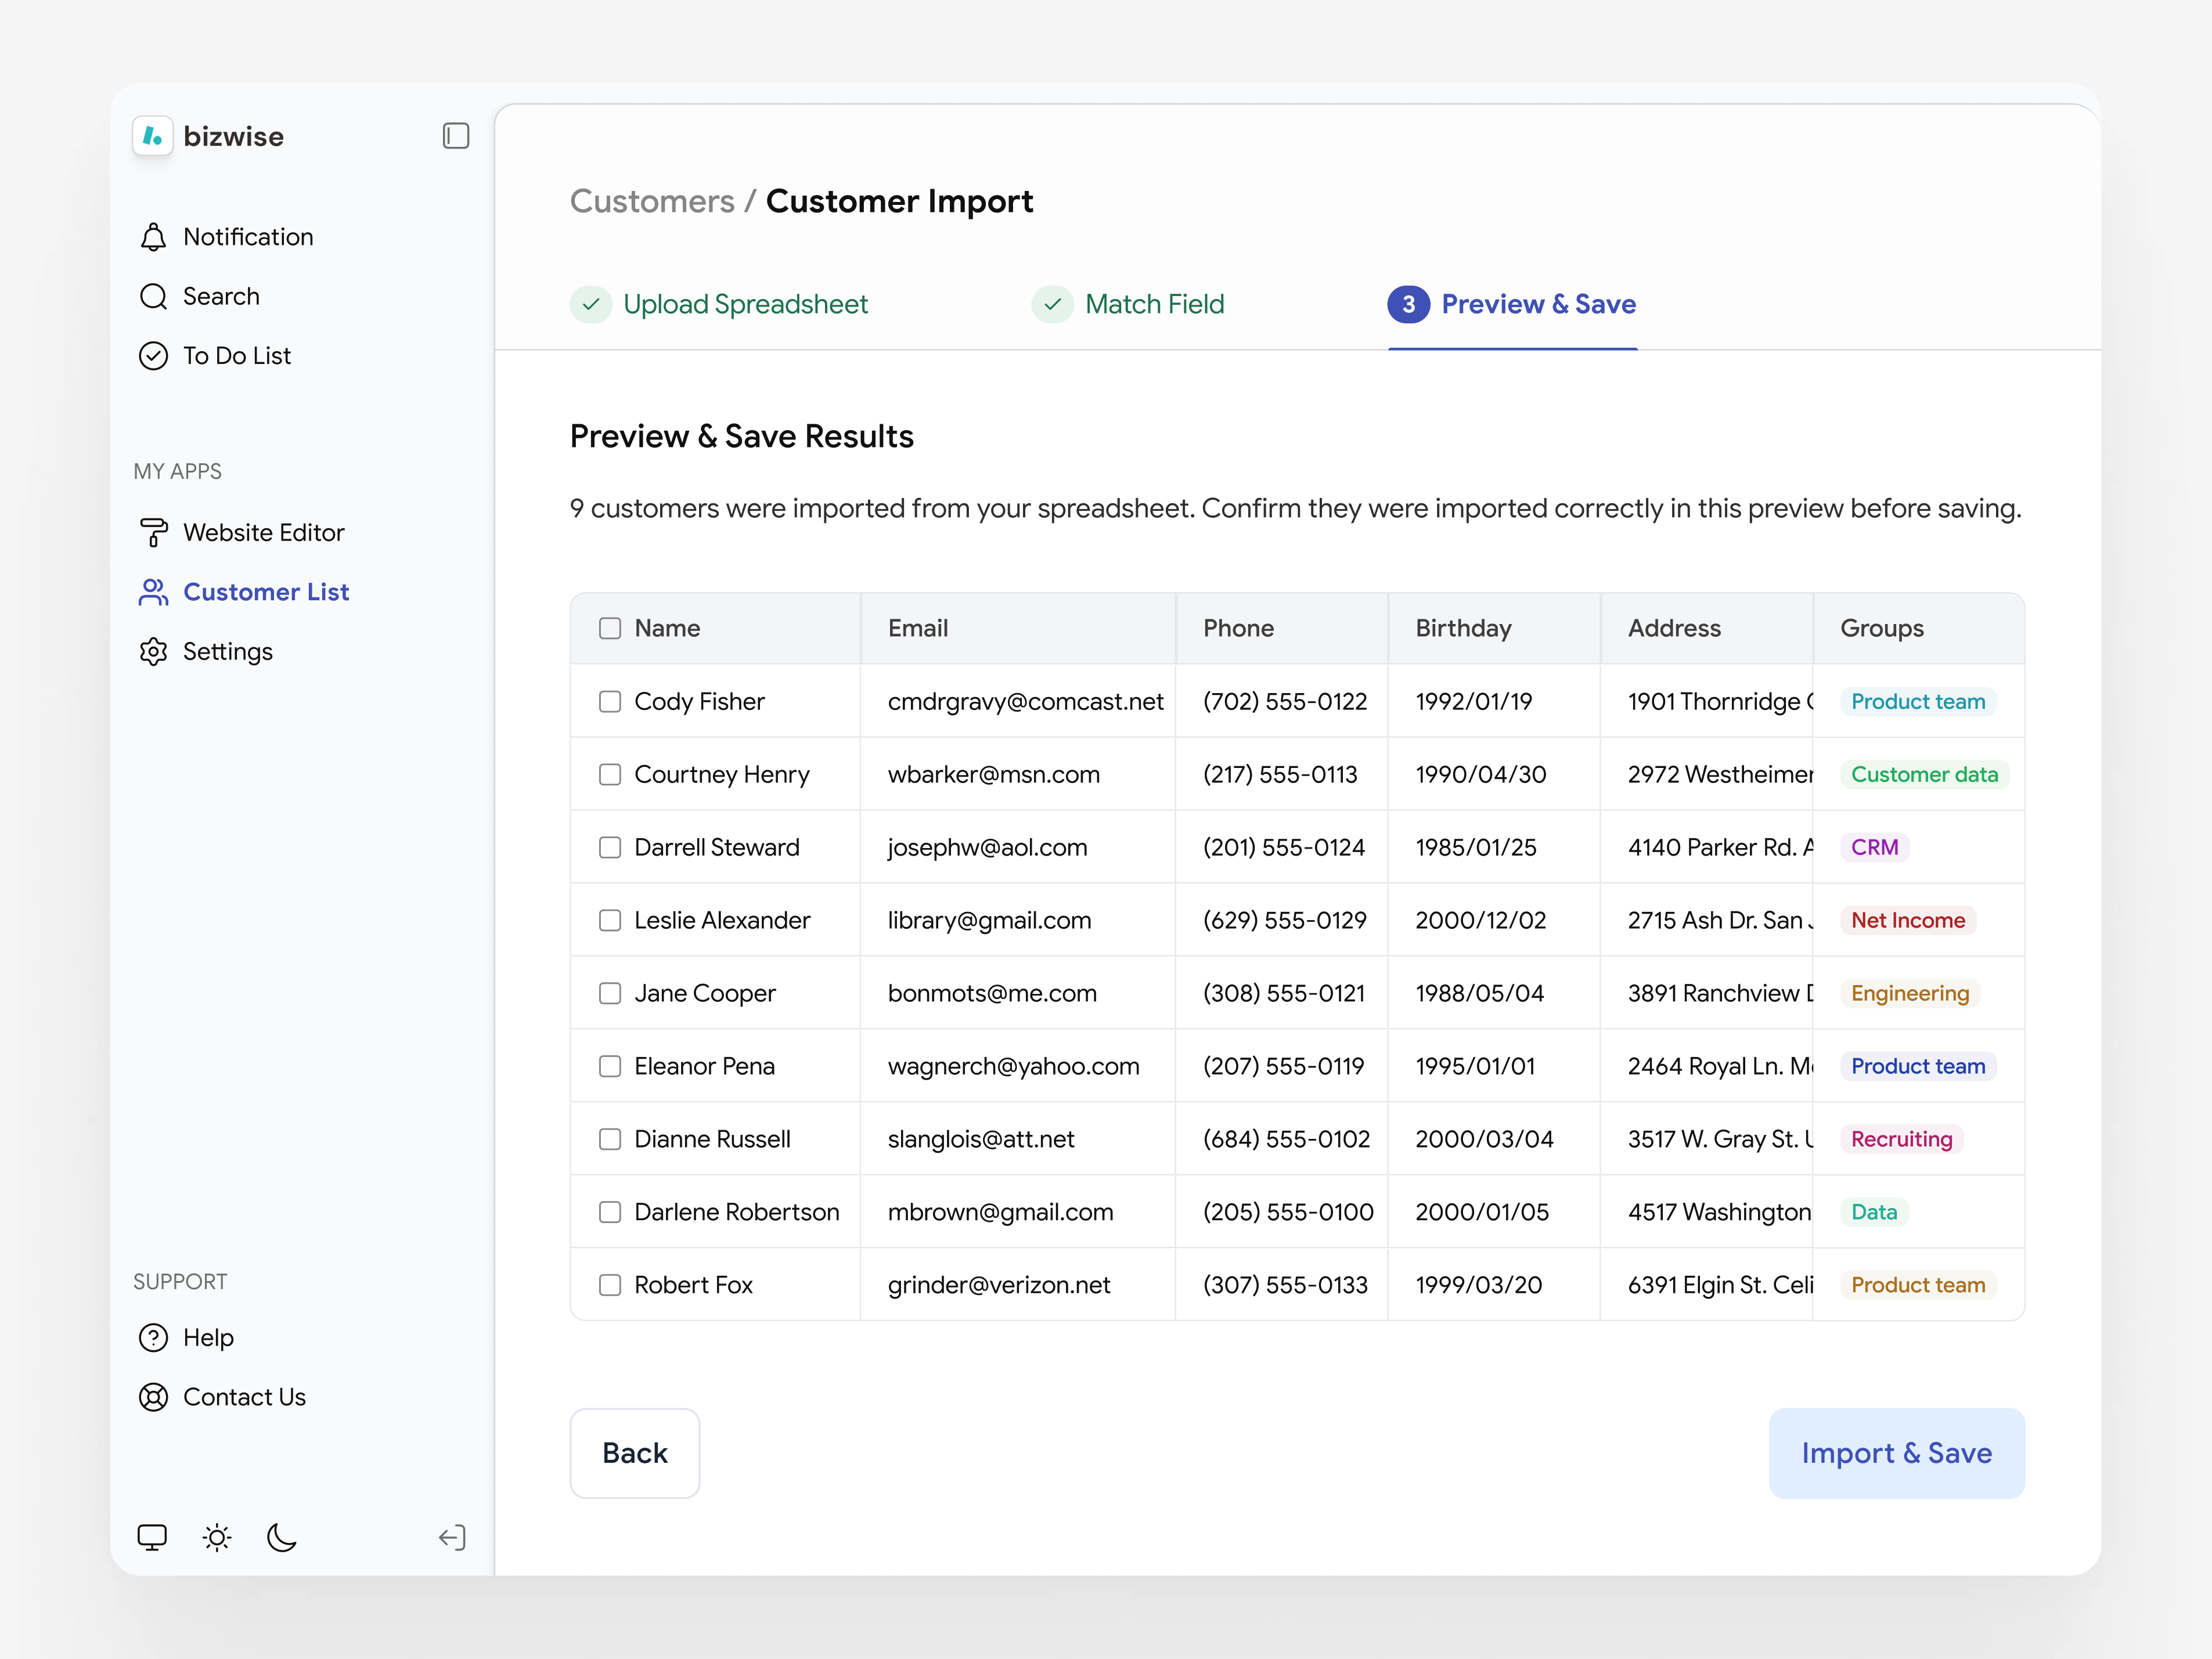This screenshot has height=1659, width=2212.
Task: Toggle select-all checkbox in Name header
Action: [x=610, y=628]
